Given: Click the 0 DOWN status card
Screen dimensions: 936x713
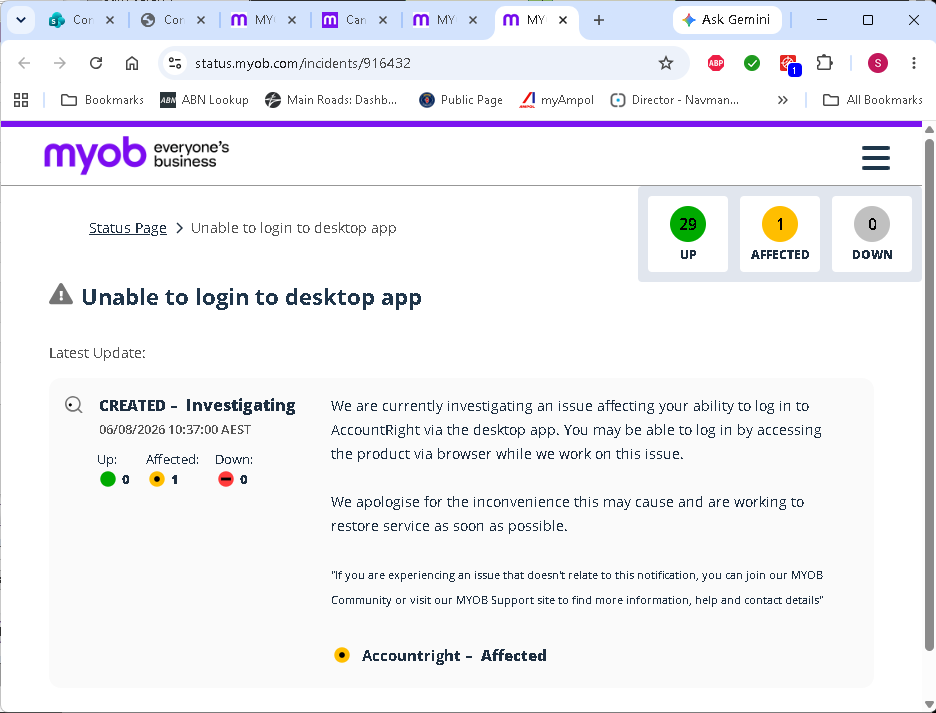Looking at the screenshot, I should pos(872,234).
